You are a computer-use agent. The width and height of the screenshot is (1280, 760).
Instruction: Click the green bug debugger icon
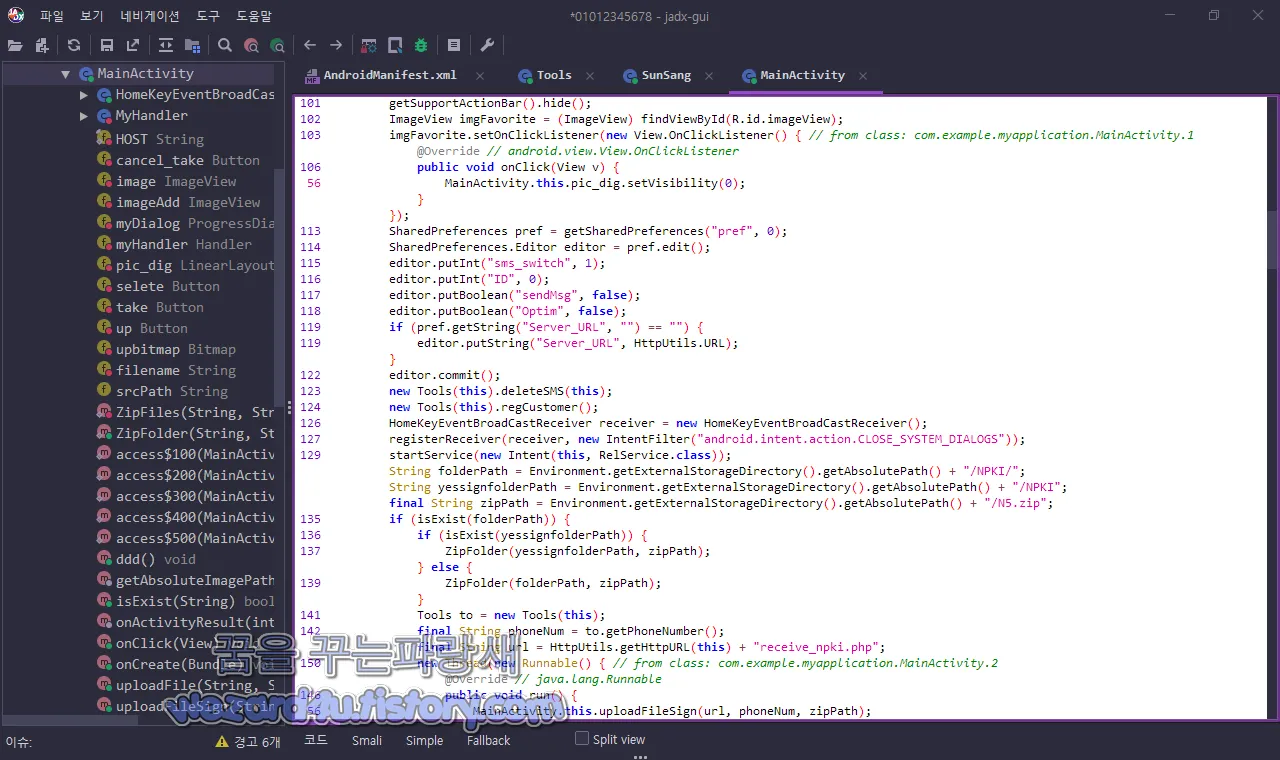(421, 45)
